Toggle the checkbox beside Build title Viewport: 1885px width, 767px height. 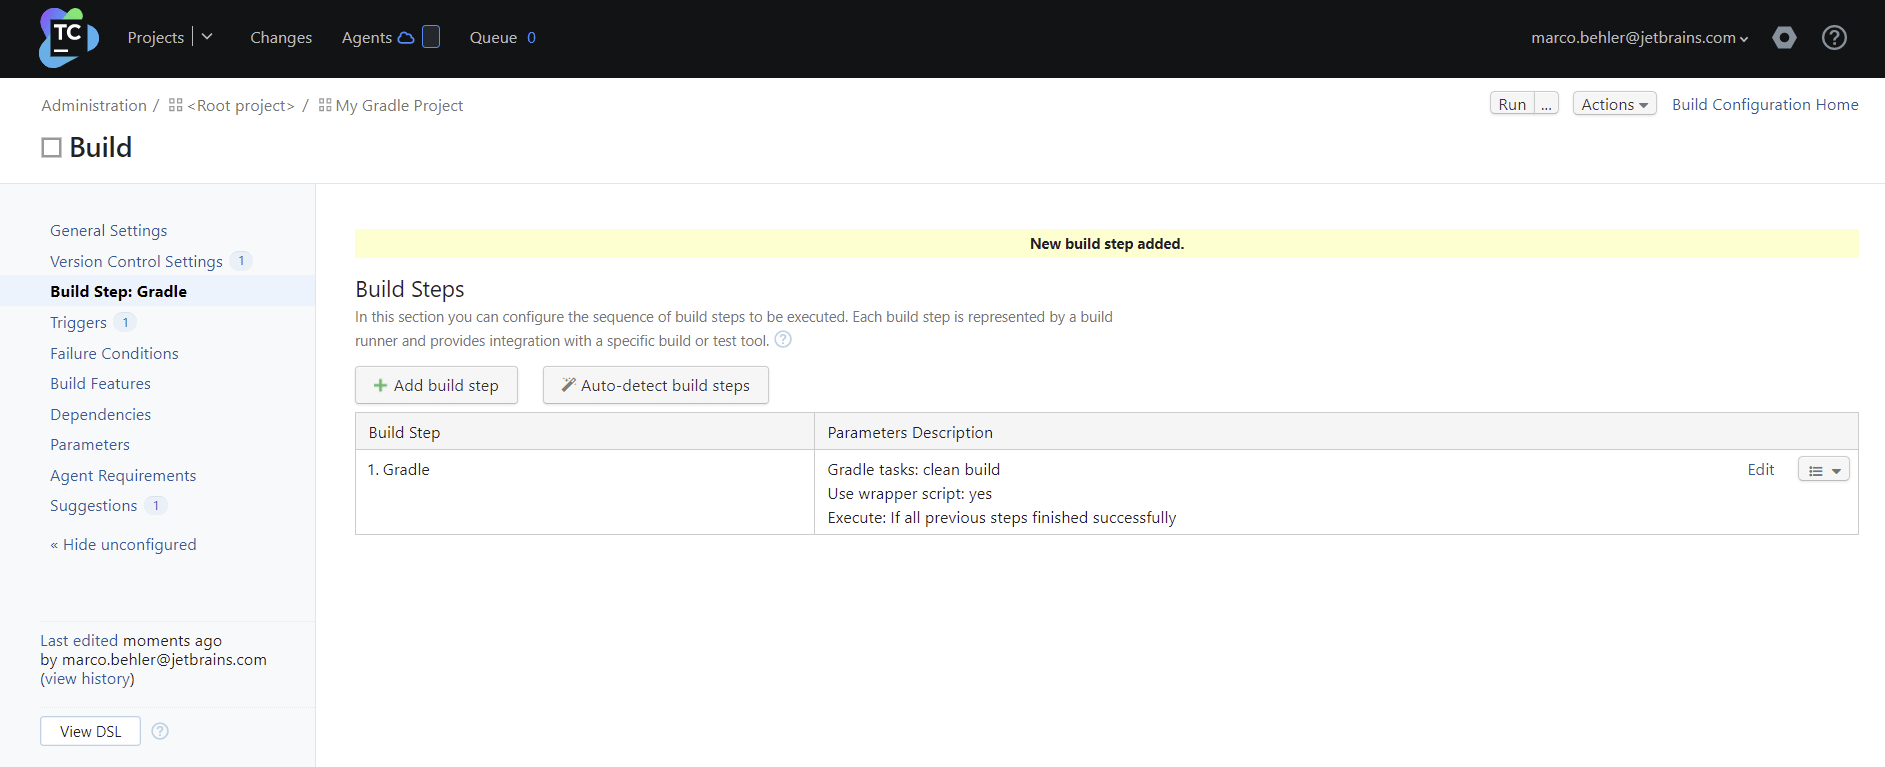[x=51, y=148]
